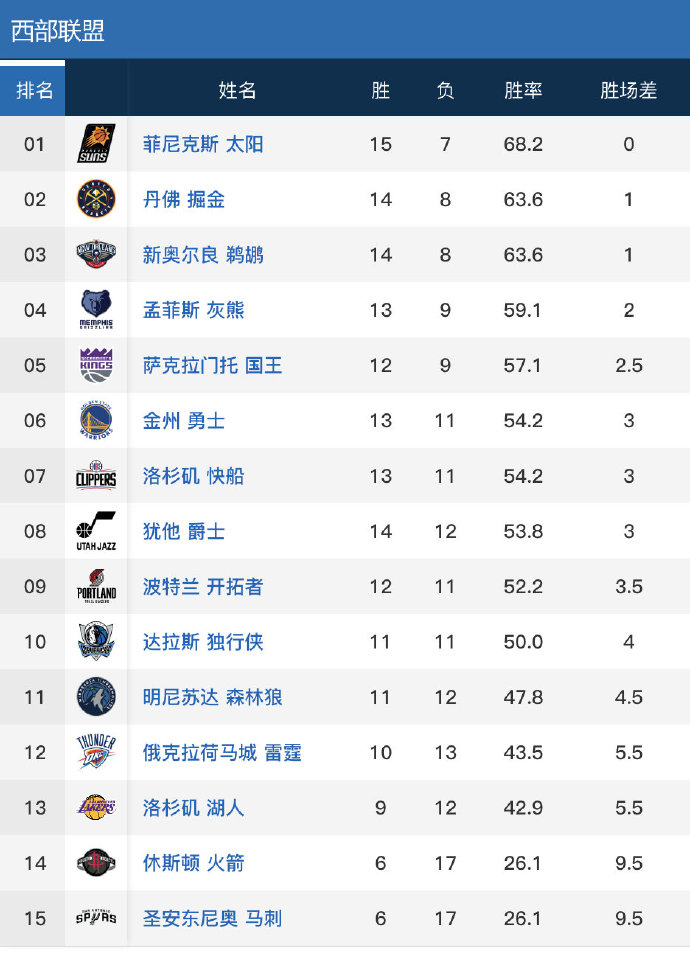This screenshot has height=969, width=690.
Task: Click the Utah Jazz logo
Action: click(x=97, y=531)
